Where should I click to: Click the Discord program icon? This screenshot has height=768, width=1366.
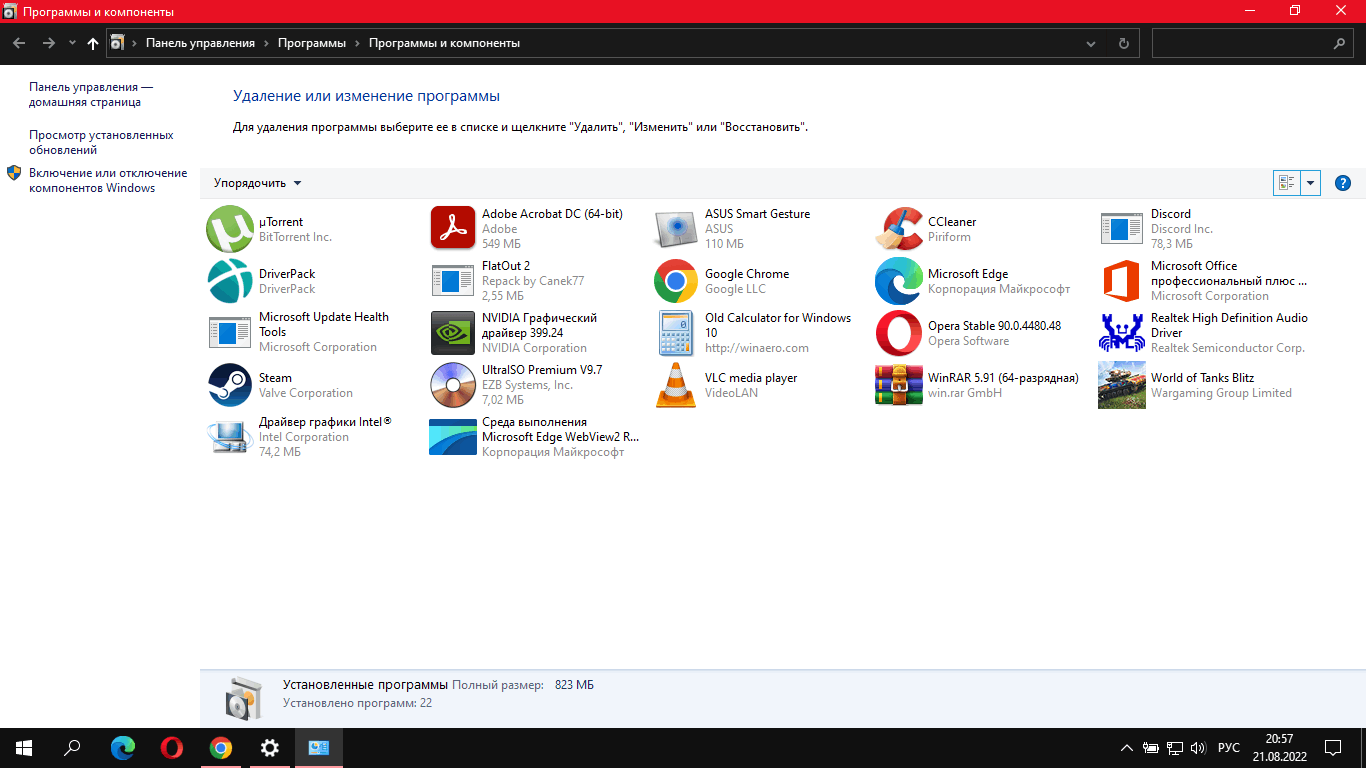click(1122, 229)
